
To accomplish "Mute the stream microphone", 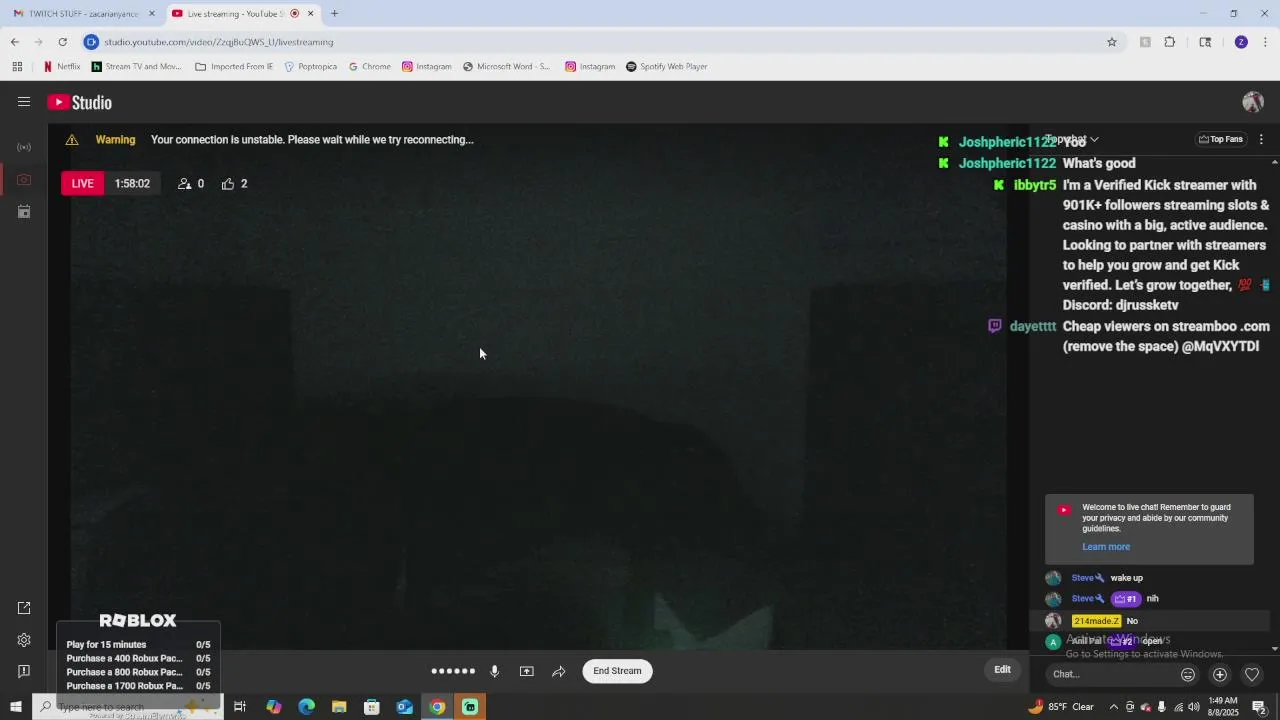I will (x=494, y=671).
